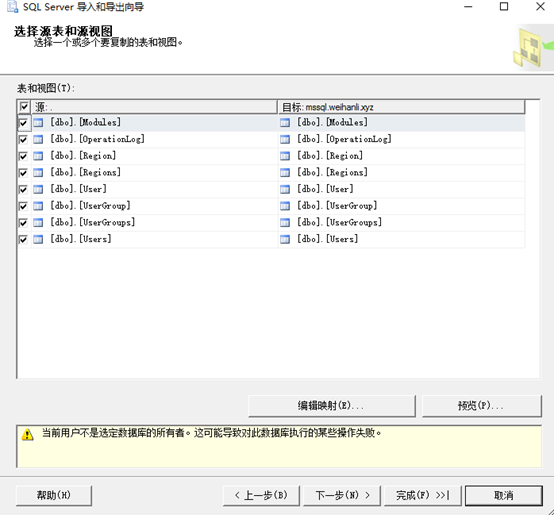
Task: Click table icon of source [dbo].[UserGroup]
Action: click(38, 206)
